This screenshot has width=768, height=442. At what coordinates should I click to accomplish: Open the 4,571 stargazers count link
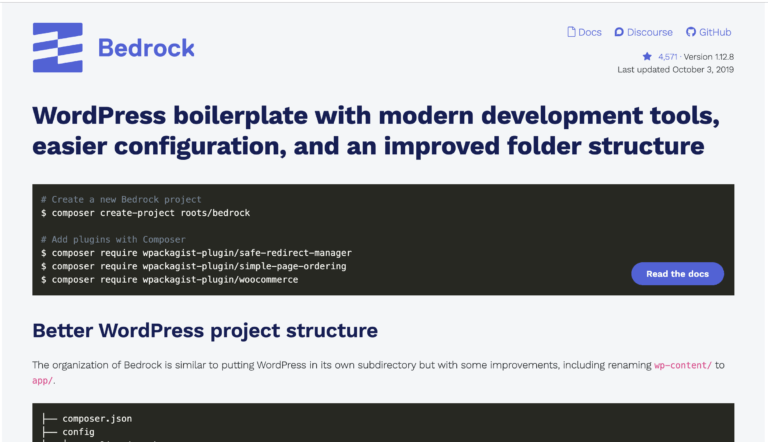coord(668,57)
